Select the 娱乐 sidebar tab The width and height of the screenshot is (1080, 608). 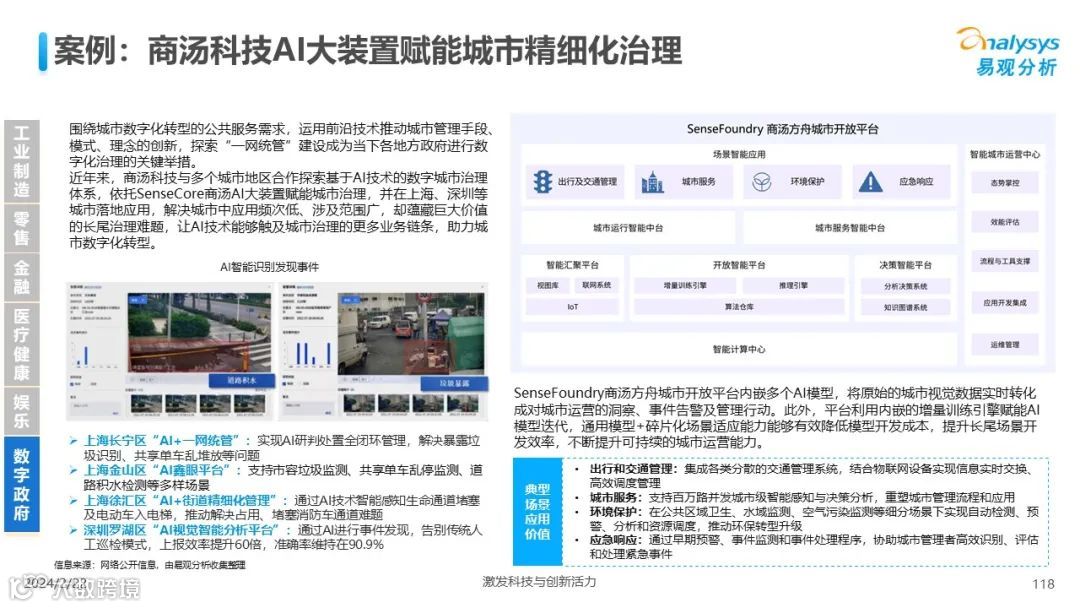[x=21, y=411]
